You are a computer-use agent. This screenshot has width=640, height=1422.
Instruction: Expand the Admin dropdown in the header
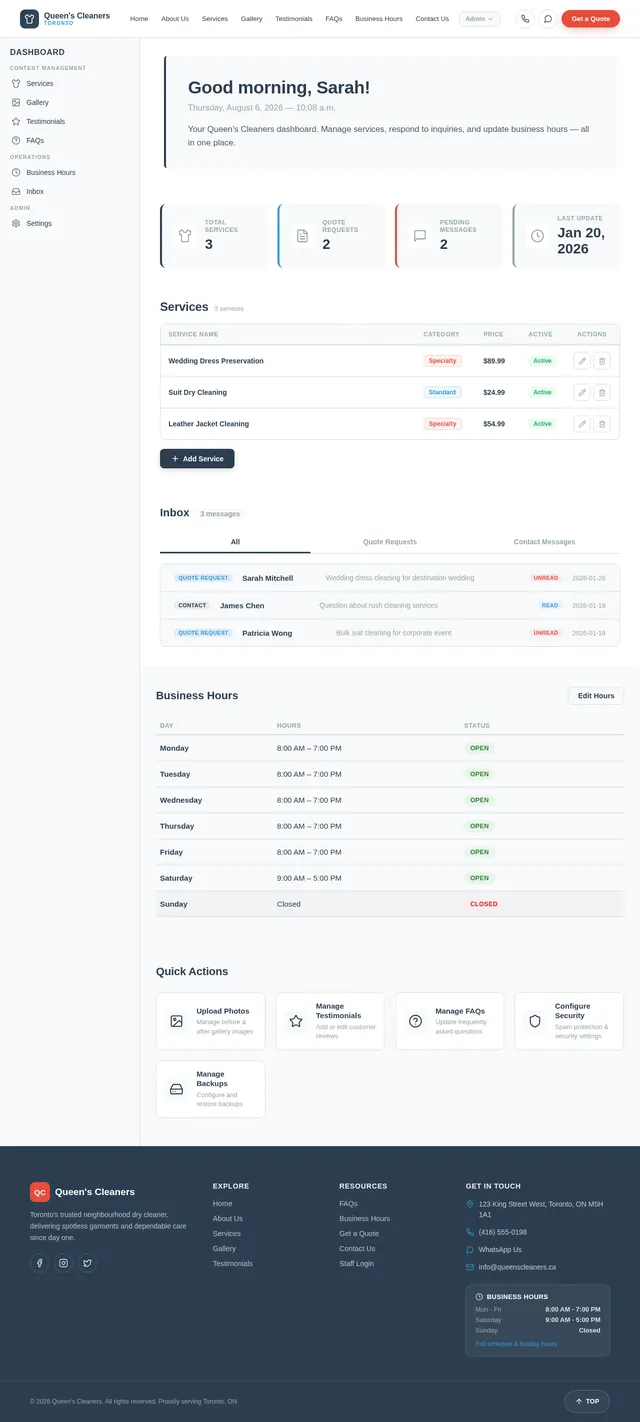coord(480,19)
